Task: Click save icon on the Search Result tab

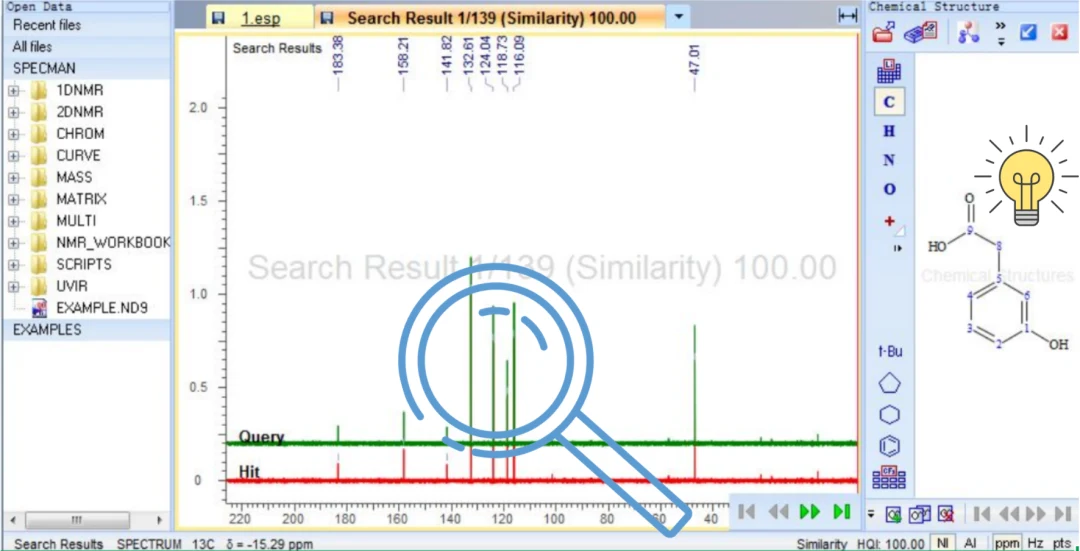Action: pos(328,18)
